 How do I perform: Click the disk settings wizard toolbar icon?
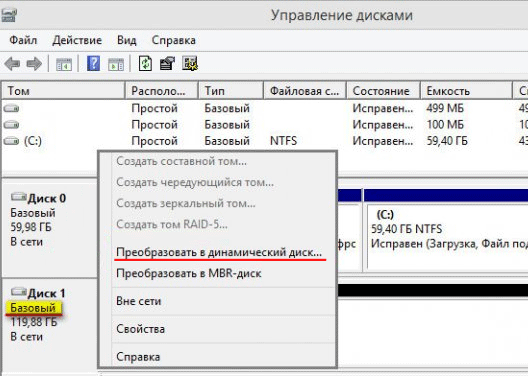[x=190, y=63]
